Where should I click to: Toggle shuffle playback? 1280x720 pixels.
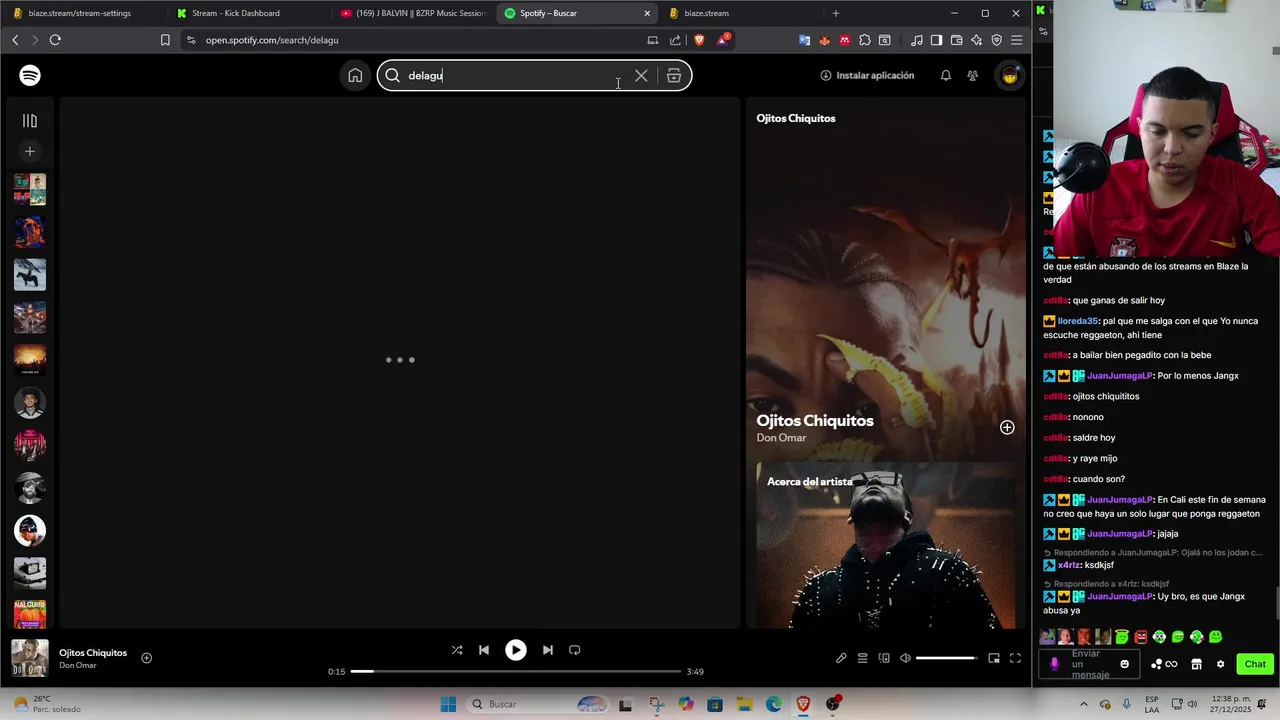coord(457,650)
